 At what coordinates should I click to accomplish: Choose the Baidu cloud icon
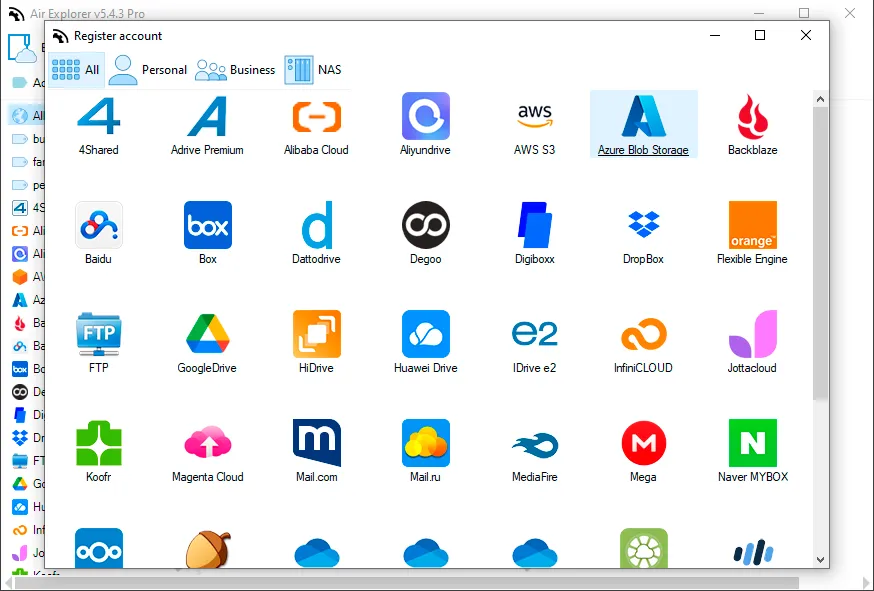tap(99, 225)
